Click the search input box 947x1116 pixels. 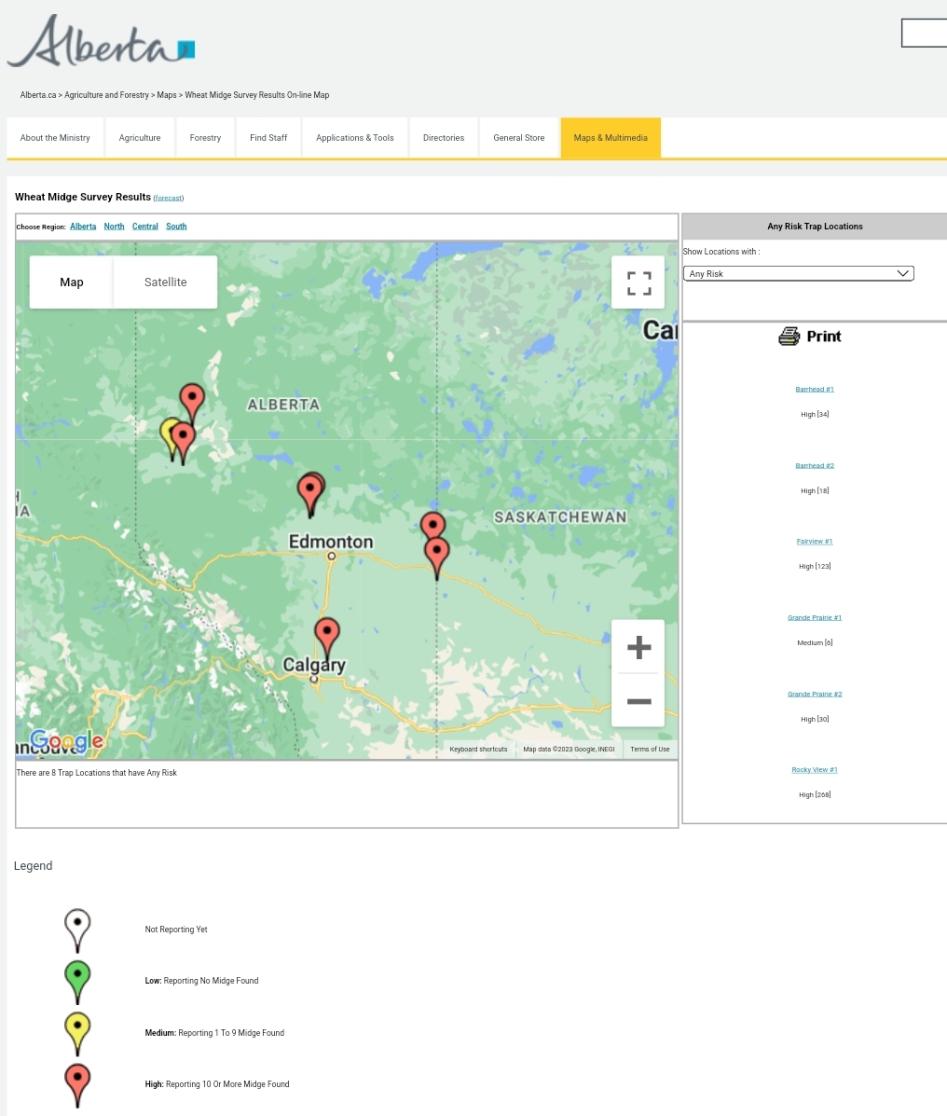point(925,33)
